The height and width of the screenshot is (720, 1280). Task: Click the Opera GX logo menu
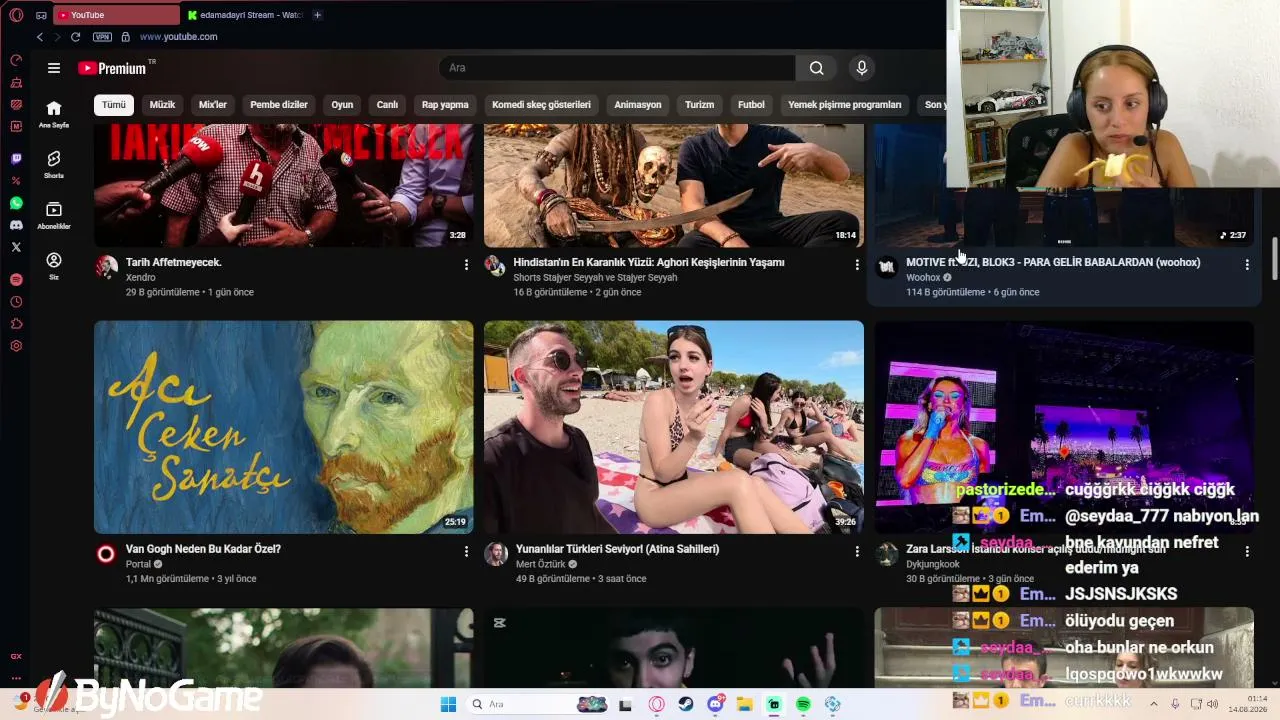[x=16, y=15]
